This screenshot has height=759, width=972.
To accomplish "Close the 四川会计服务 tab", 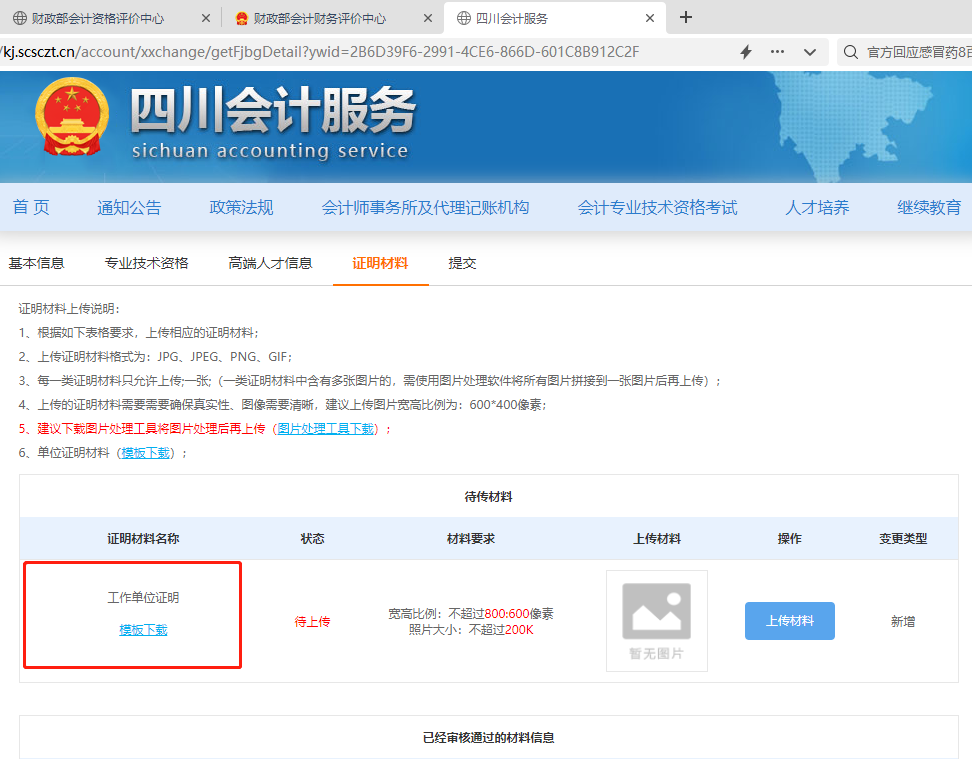I will click(x=650, y=19).
